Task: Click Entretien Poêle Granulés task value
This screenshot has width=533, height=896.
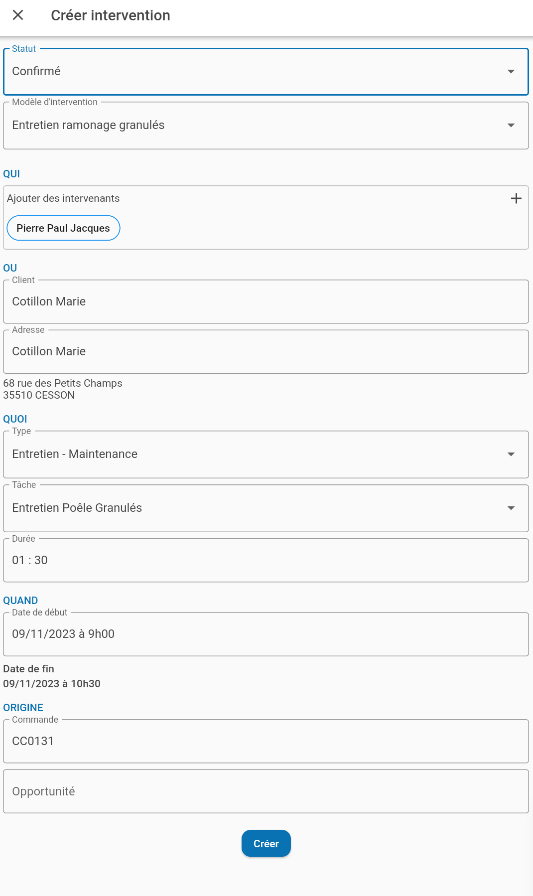Action: 77,508
